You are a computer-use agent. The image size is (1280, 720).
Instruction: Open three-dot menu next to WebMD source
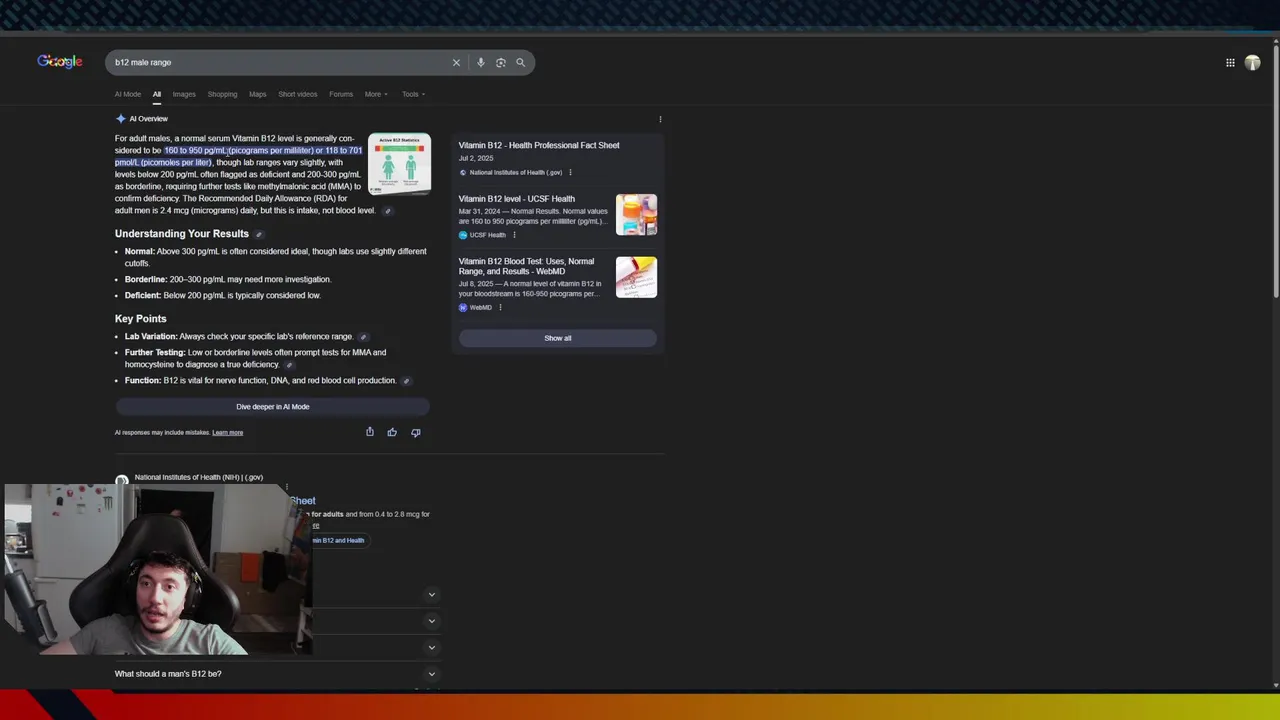point(500,307)
